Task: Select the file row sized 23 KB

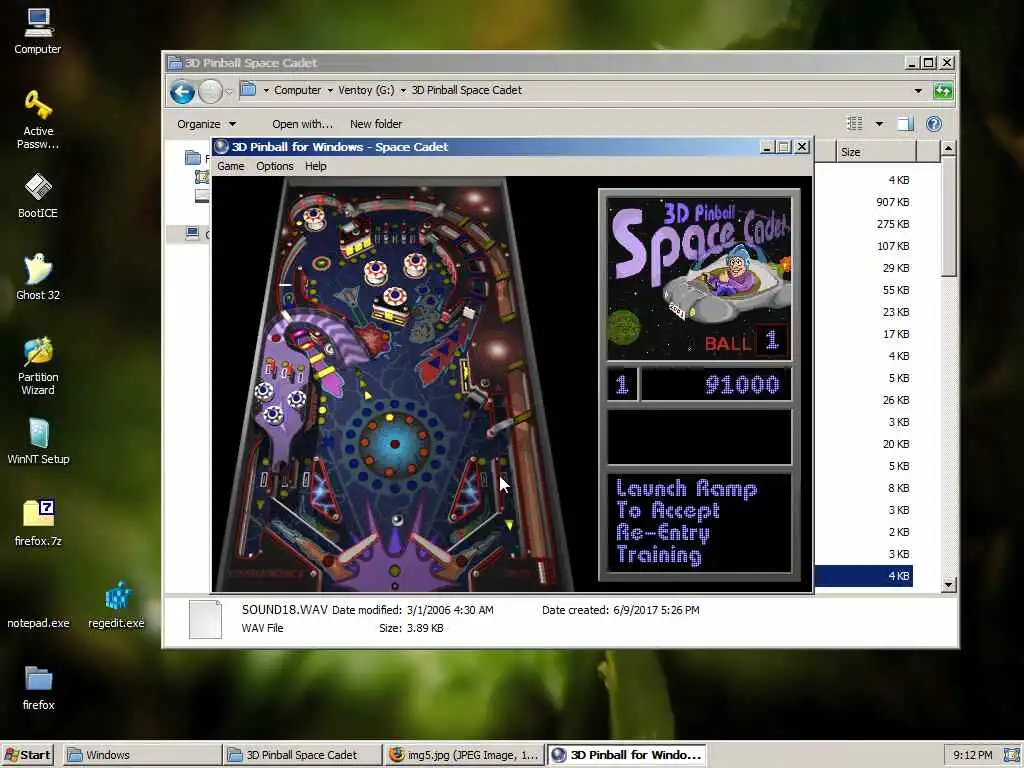Action: [x=863, y=312]
